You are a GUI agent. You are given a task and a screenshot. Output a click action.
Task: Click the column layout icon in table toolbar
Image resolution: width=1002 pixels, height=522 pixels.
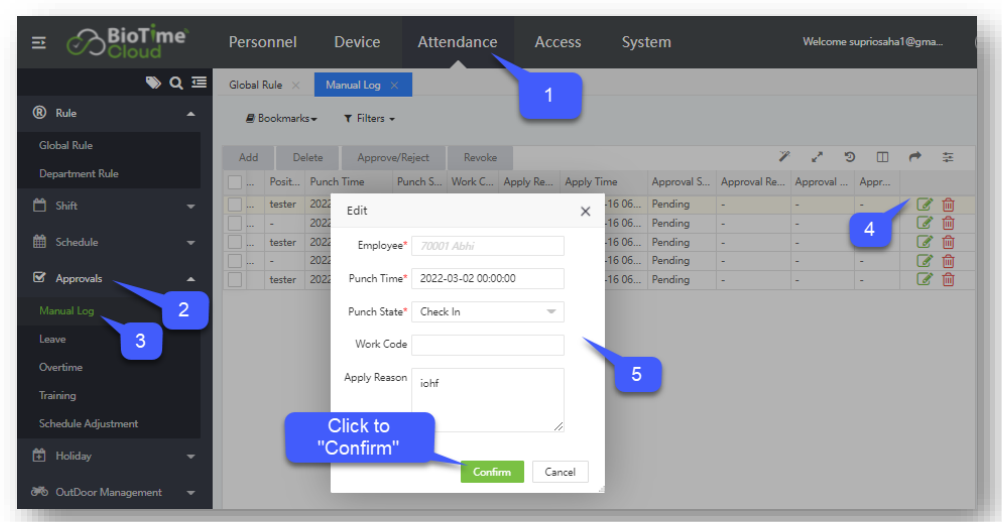click(882, 157)
